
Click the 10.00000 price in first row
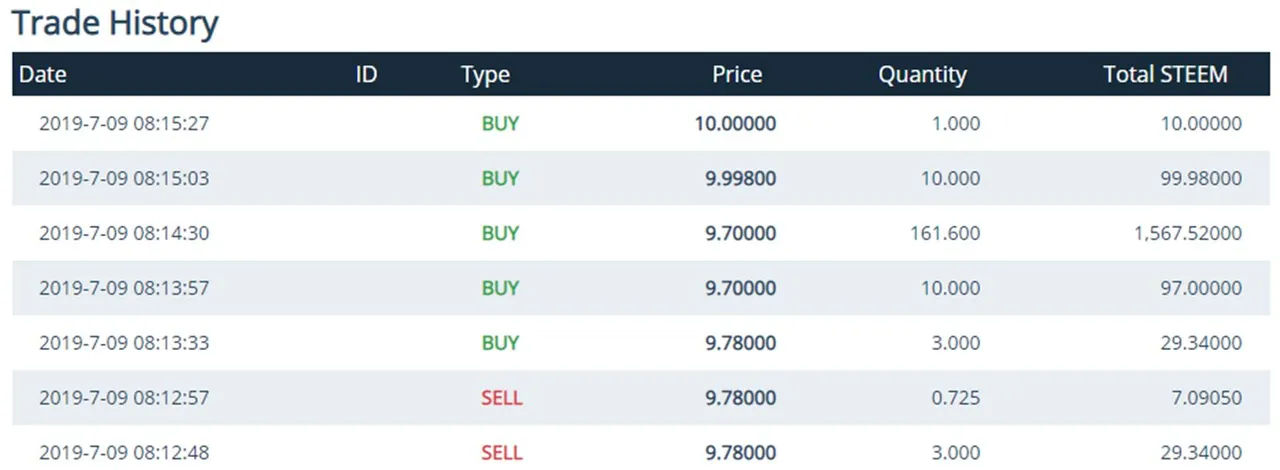[x=736, y=124]
